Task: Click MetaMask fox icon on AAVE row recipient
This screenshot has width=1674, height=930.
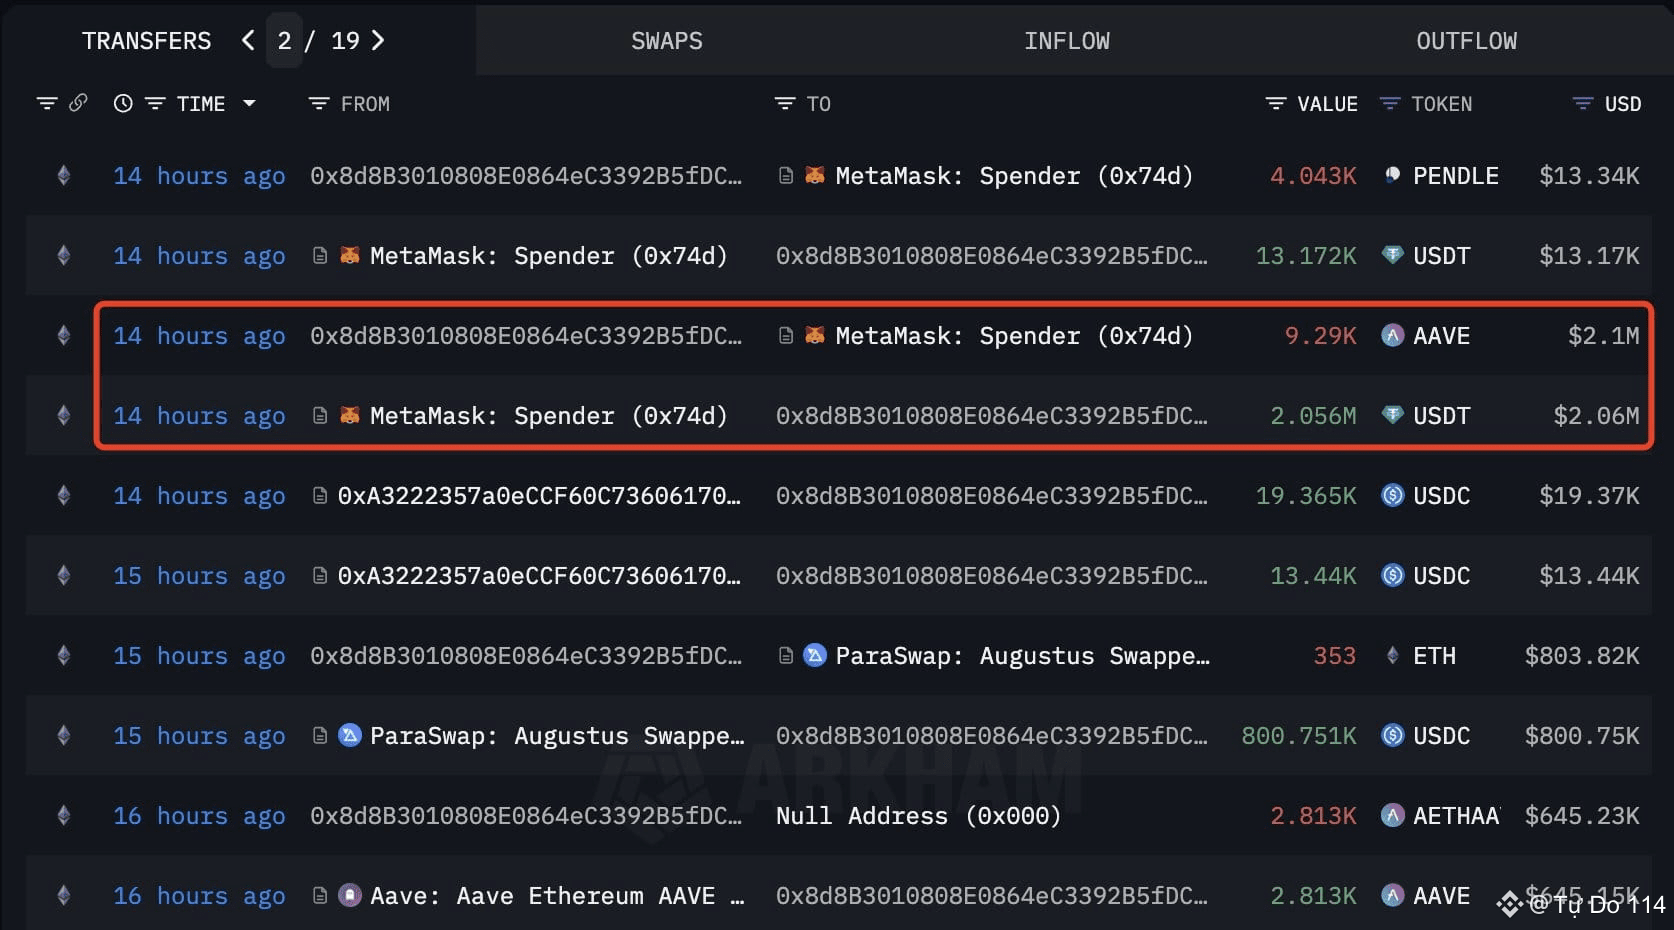Action: click(816, 336)
